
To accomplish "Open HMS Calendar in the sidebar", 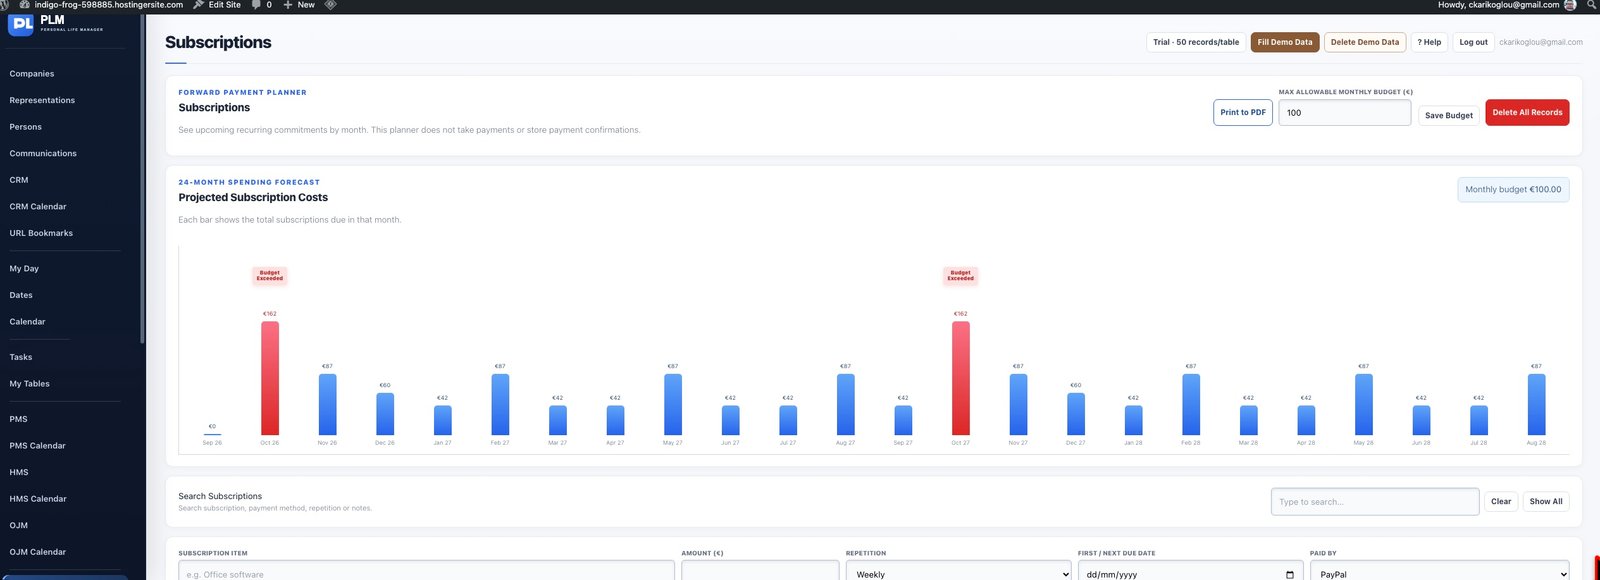I will [38, 498].
